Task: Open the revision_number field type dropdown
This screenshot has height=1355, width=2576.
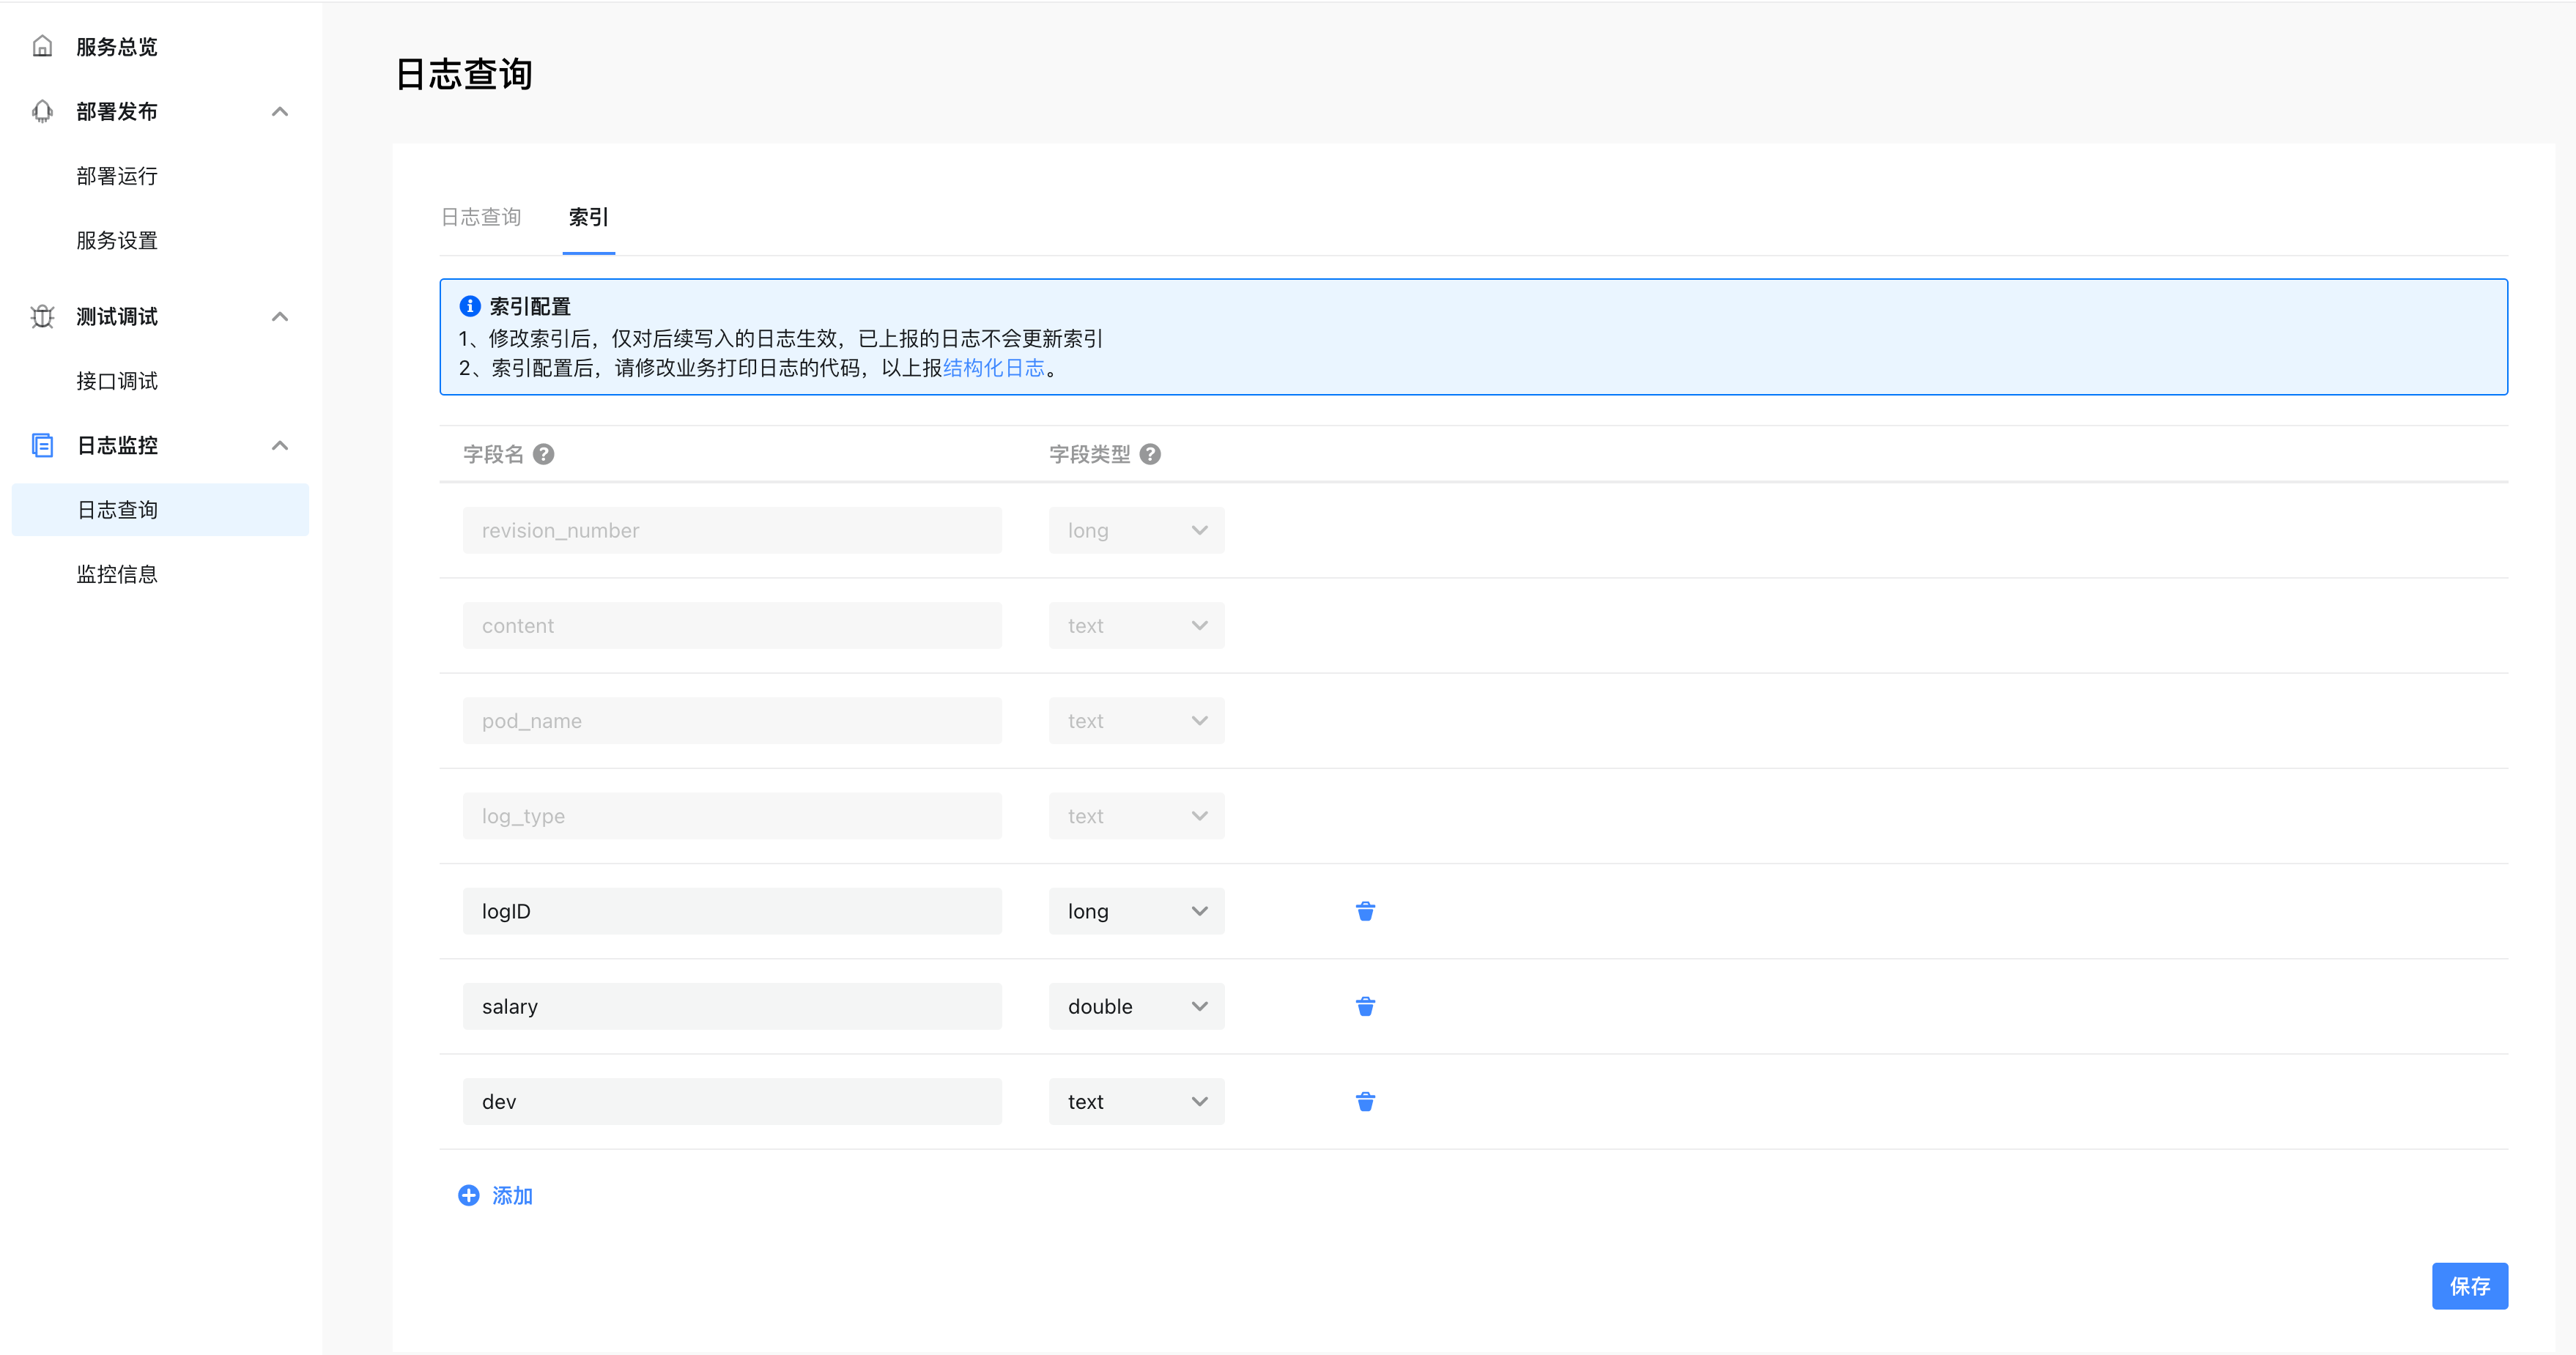Action: click(1136, 530)
